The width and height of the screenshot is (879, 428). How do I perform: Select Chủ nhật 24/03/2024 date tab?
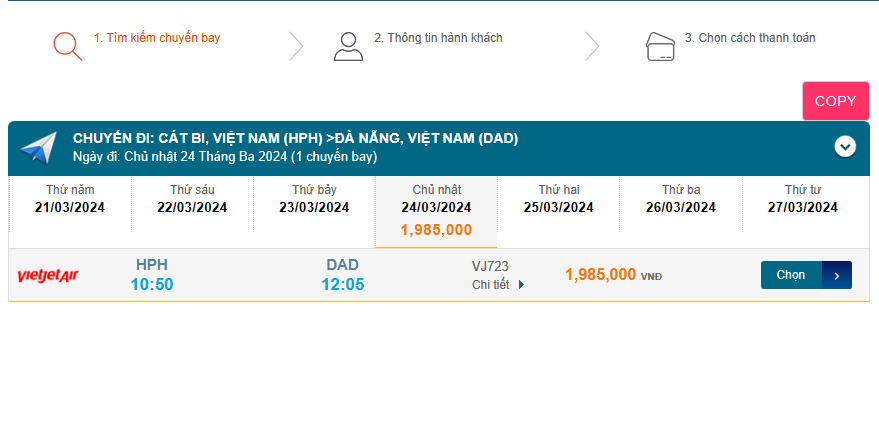coord(436,210)
